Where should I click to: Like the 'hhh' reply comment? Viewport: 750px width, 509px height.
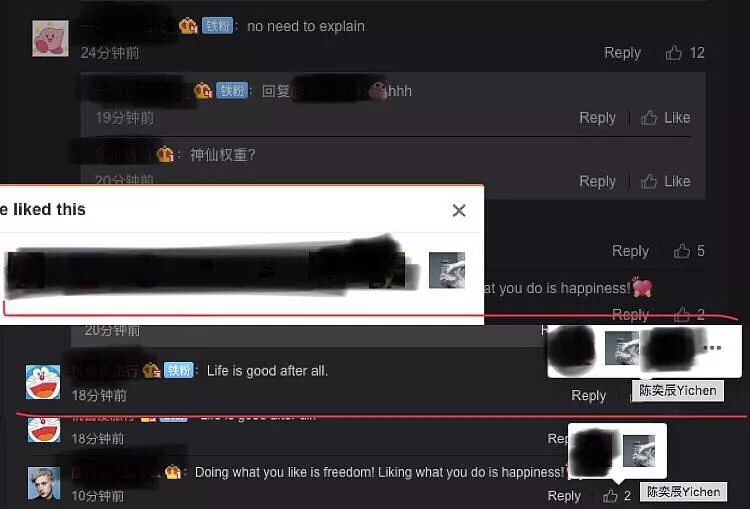click(x=665, y=118)
